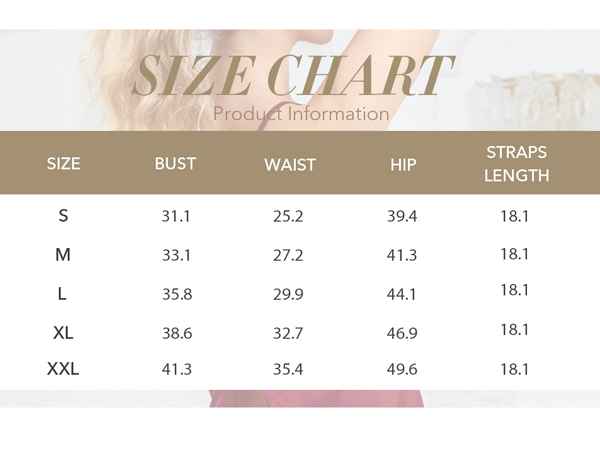Select the L size row label
The image size is (600, 450).
click(62, 294)
